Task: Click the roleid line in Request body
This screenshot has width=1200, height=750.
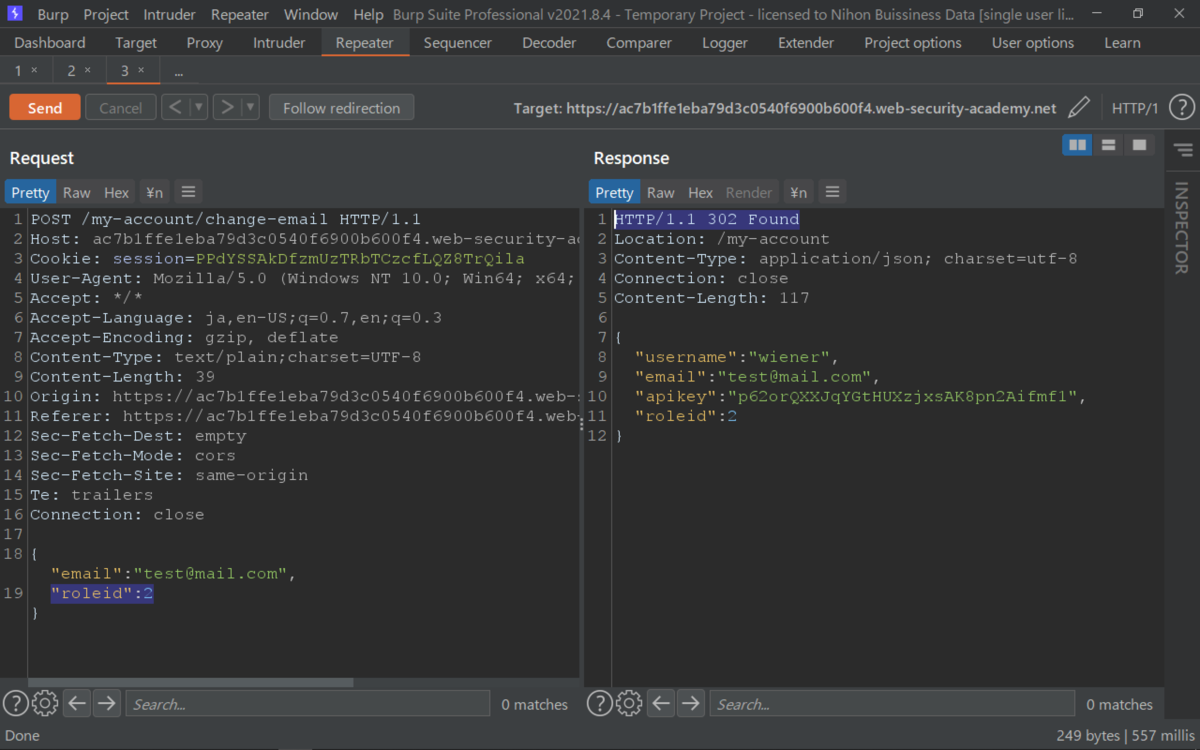Action: click(102, 594)
